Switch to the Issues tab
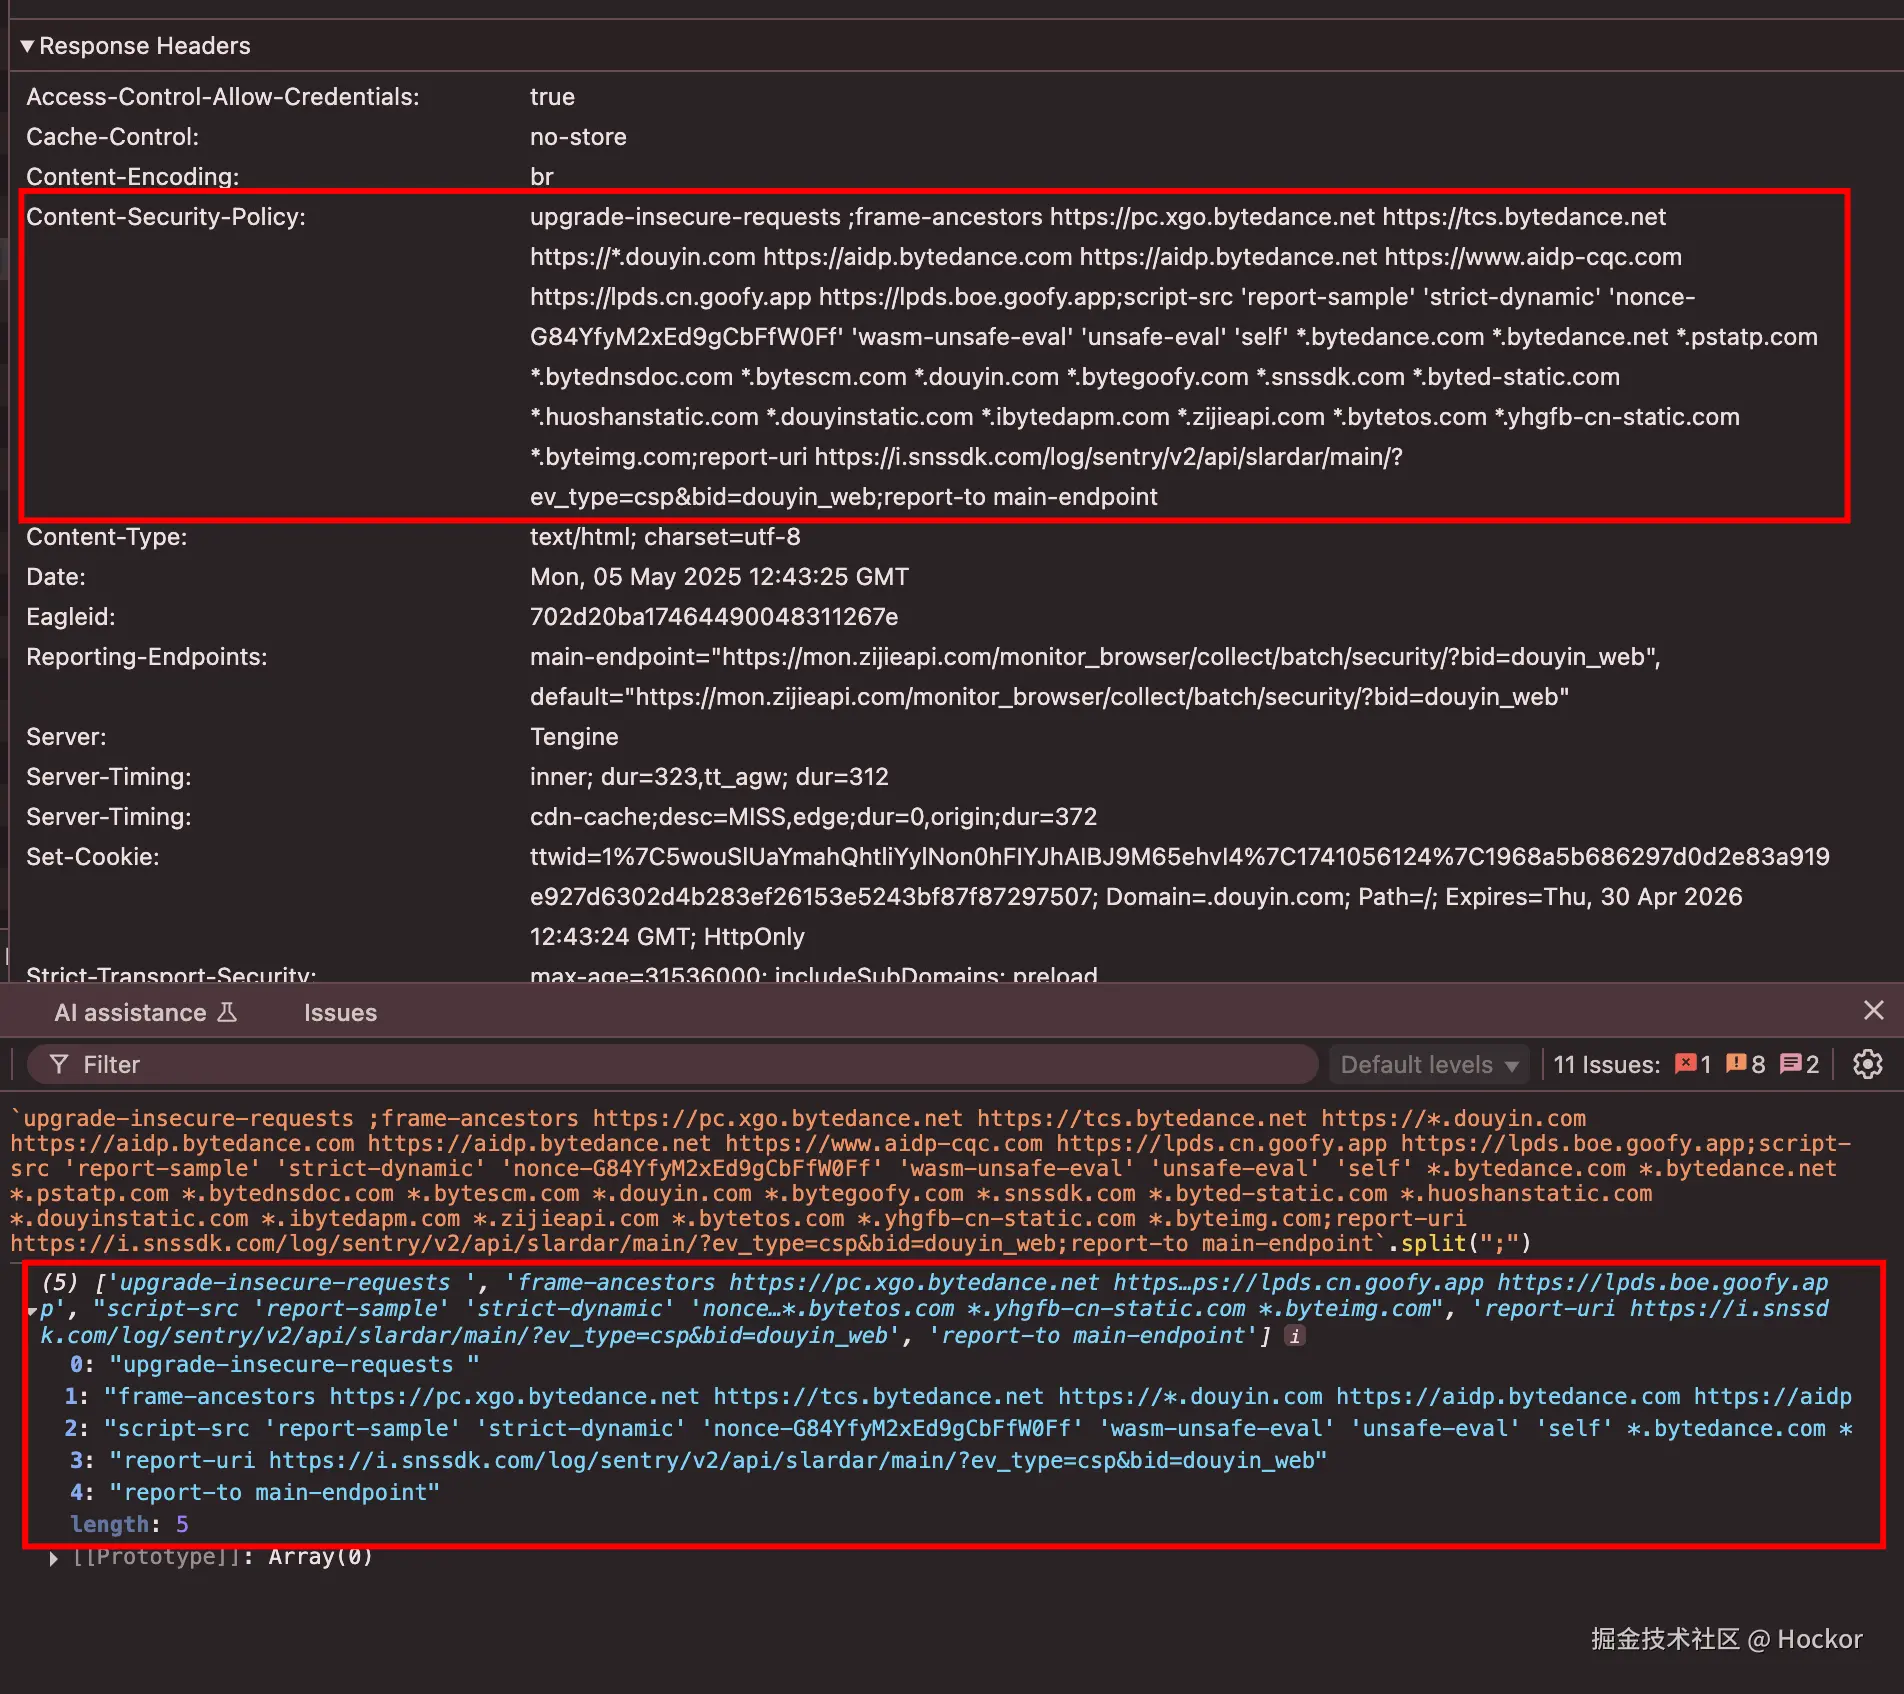The width and height of the screenshot is (1904, 1694). [x=340, y=1012]
